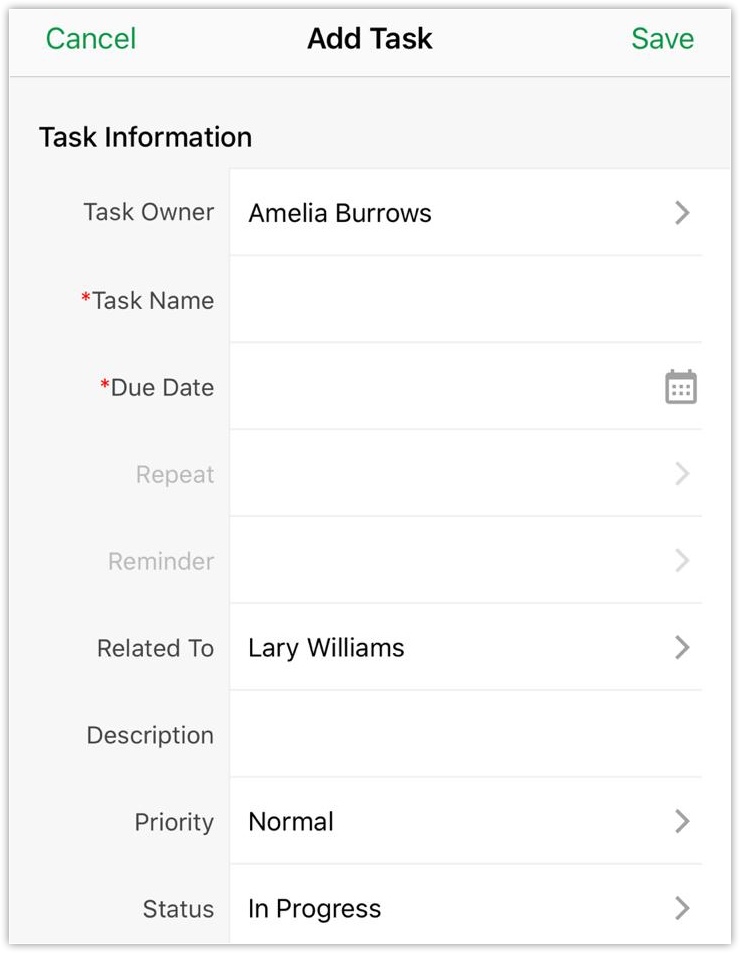This screenshot has height=953, width=740.
Task: Save the new task
Action: point(662,39)
